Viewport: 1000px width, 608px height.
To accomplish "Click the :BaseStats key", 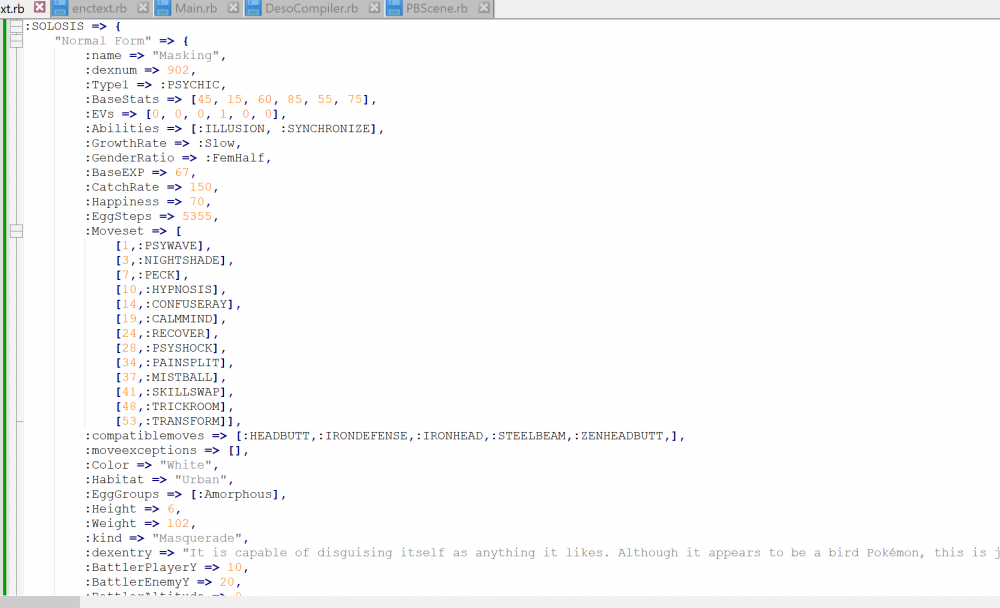I will tap(122, 100).
